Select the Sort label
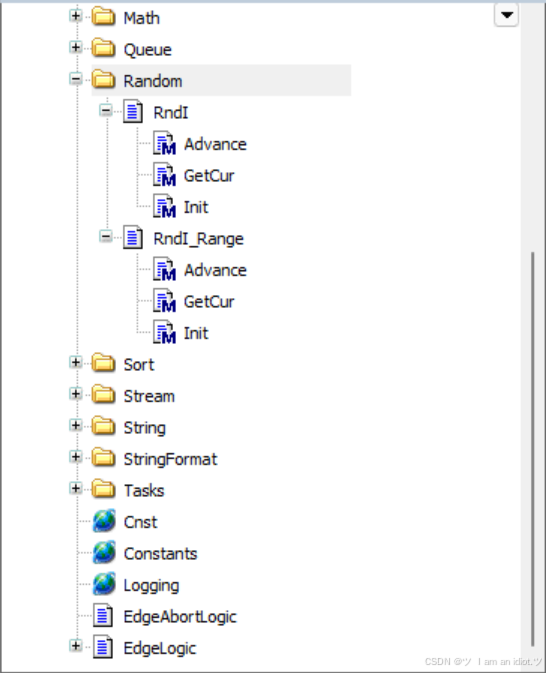Viewport: 546px width, 673px height. pos(139,365)
